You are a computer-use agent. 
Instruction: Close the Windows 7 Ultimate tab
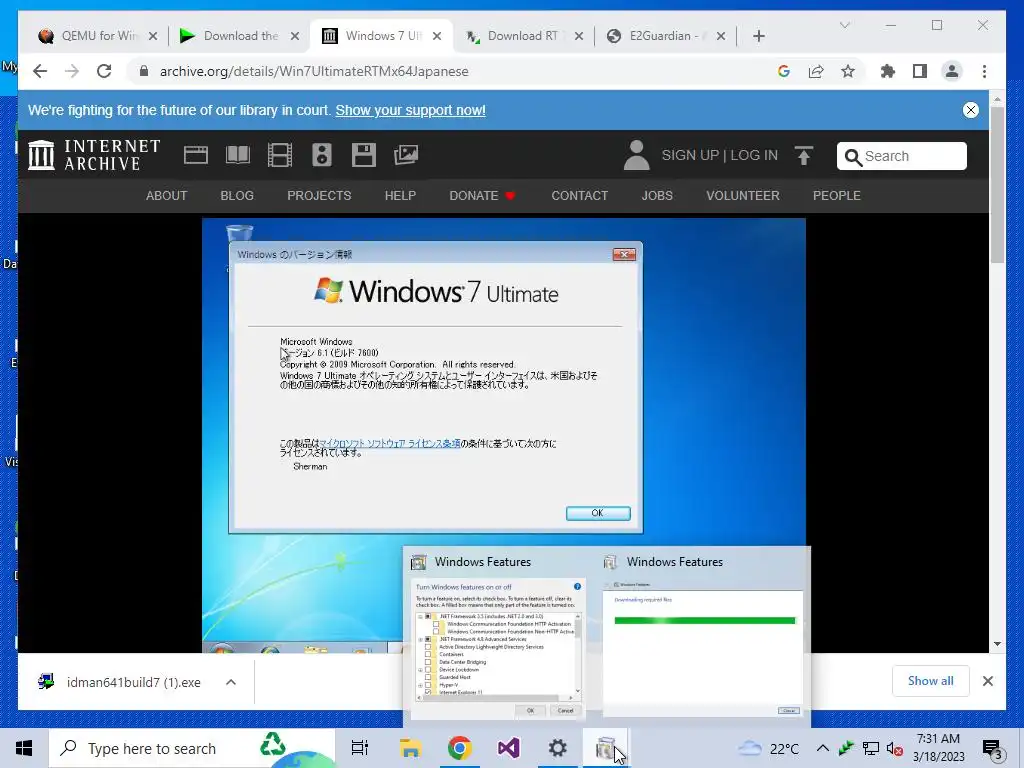coord(437,36)
